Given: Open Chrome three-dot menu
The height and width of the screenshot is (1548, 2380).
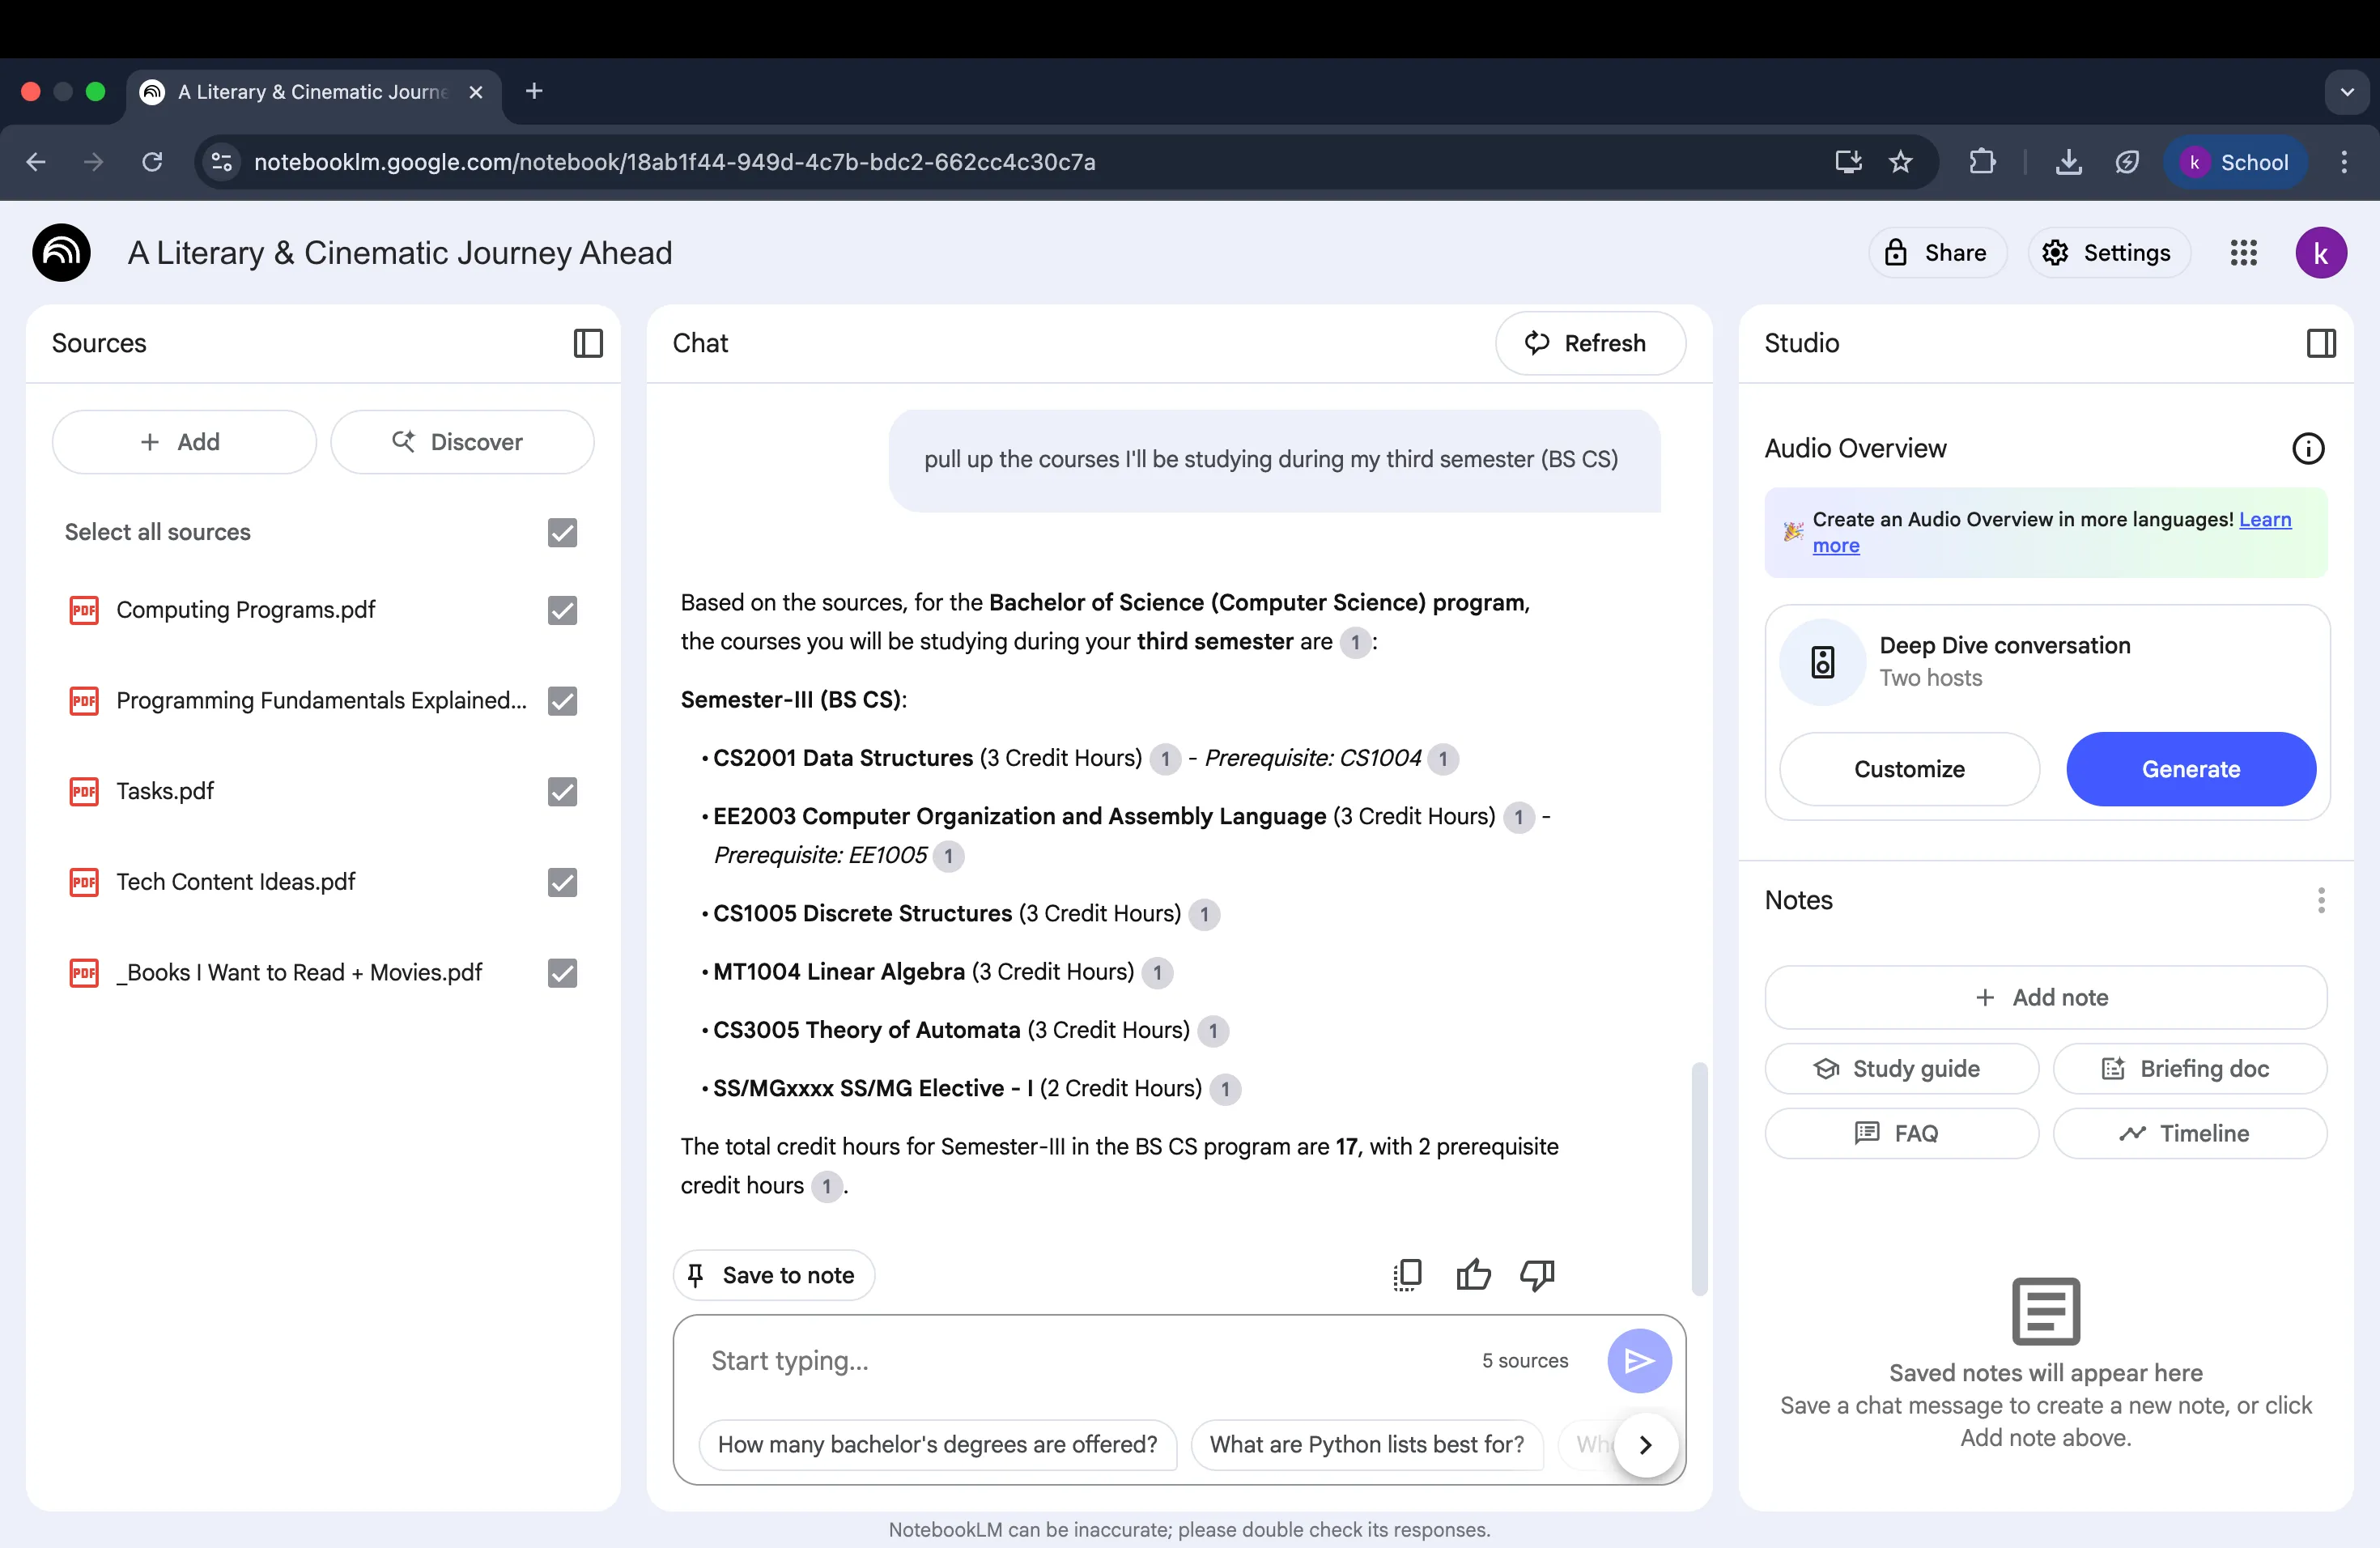Looking at the screenshot, I should (x=2343, y=162).
